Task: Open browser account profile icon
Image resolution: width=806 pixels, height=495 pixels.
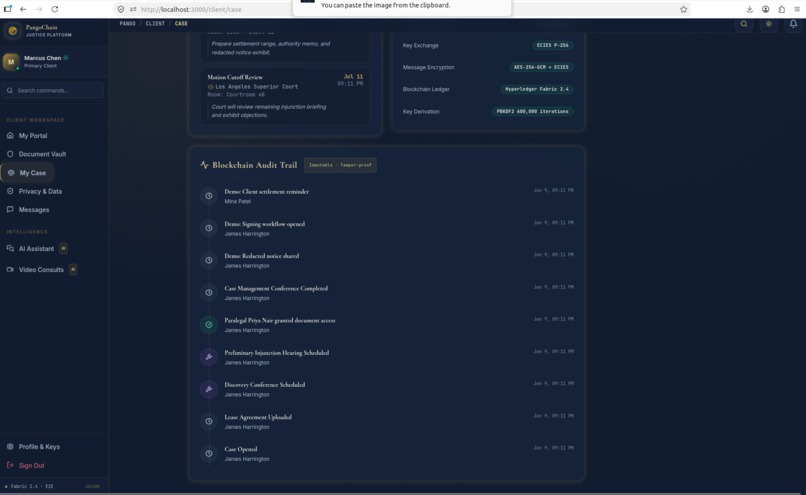Action: [x=765, y=9]
